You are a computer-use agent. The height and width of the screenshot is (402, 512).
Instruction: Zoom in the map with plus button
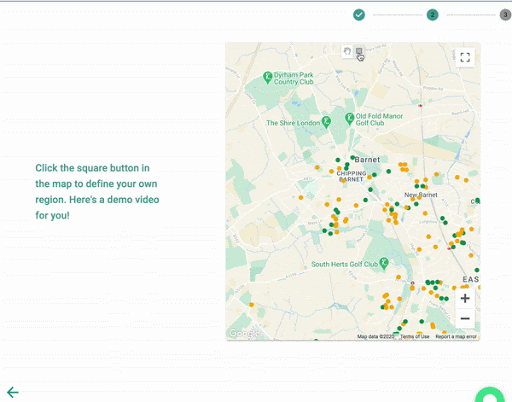[x=465, y=298]
